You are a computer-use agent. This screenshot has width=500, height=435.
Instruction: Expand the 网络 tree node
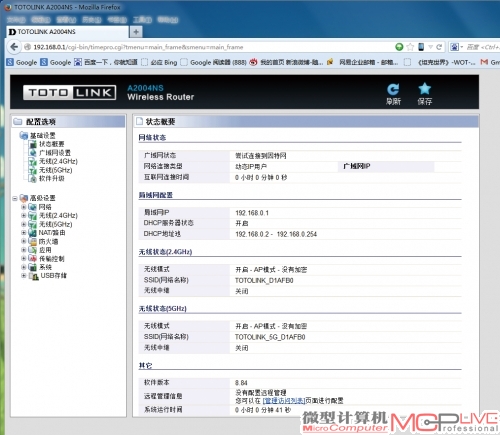(x=24, y=207)
